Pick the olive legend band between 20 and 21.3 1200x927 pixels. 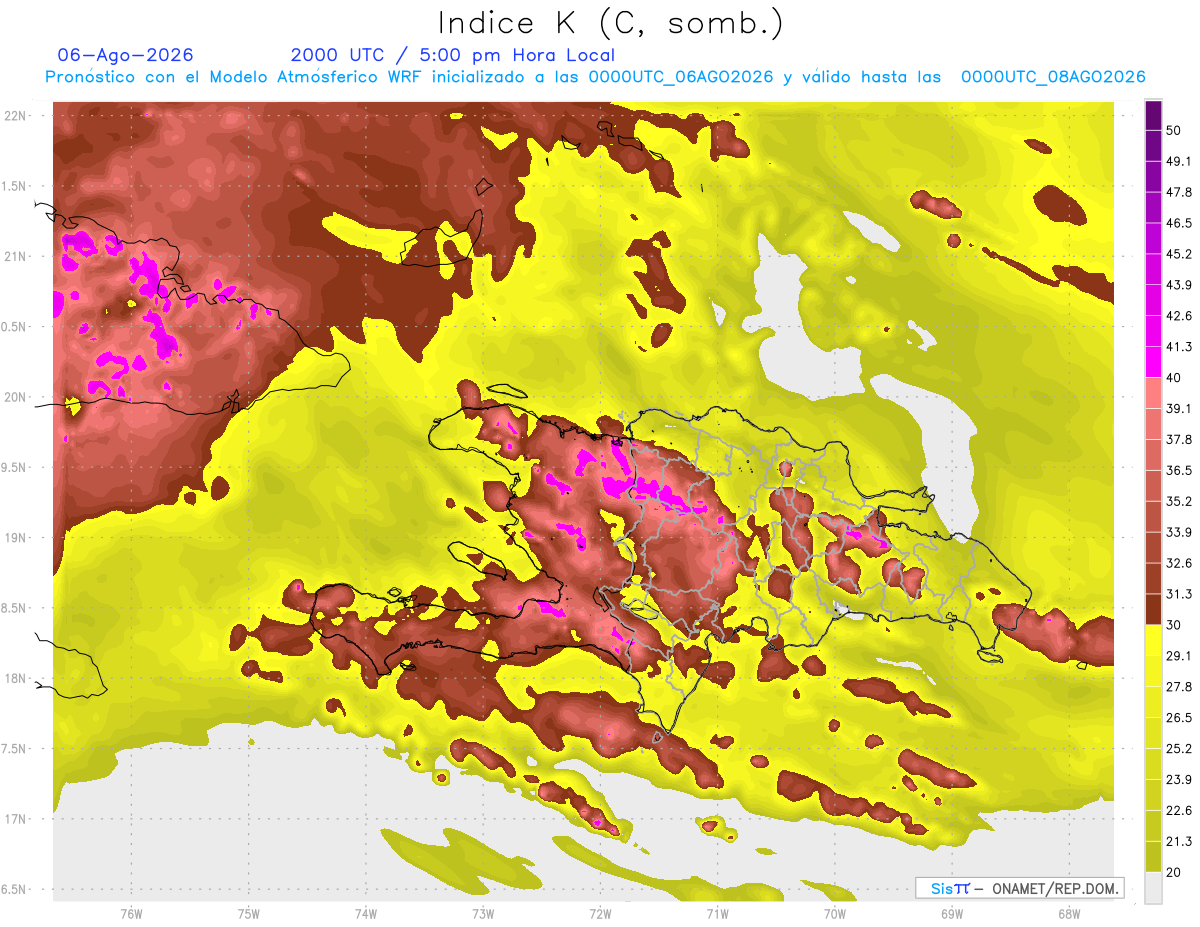(1154, 858)
